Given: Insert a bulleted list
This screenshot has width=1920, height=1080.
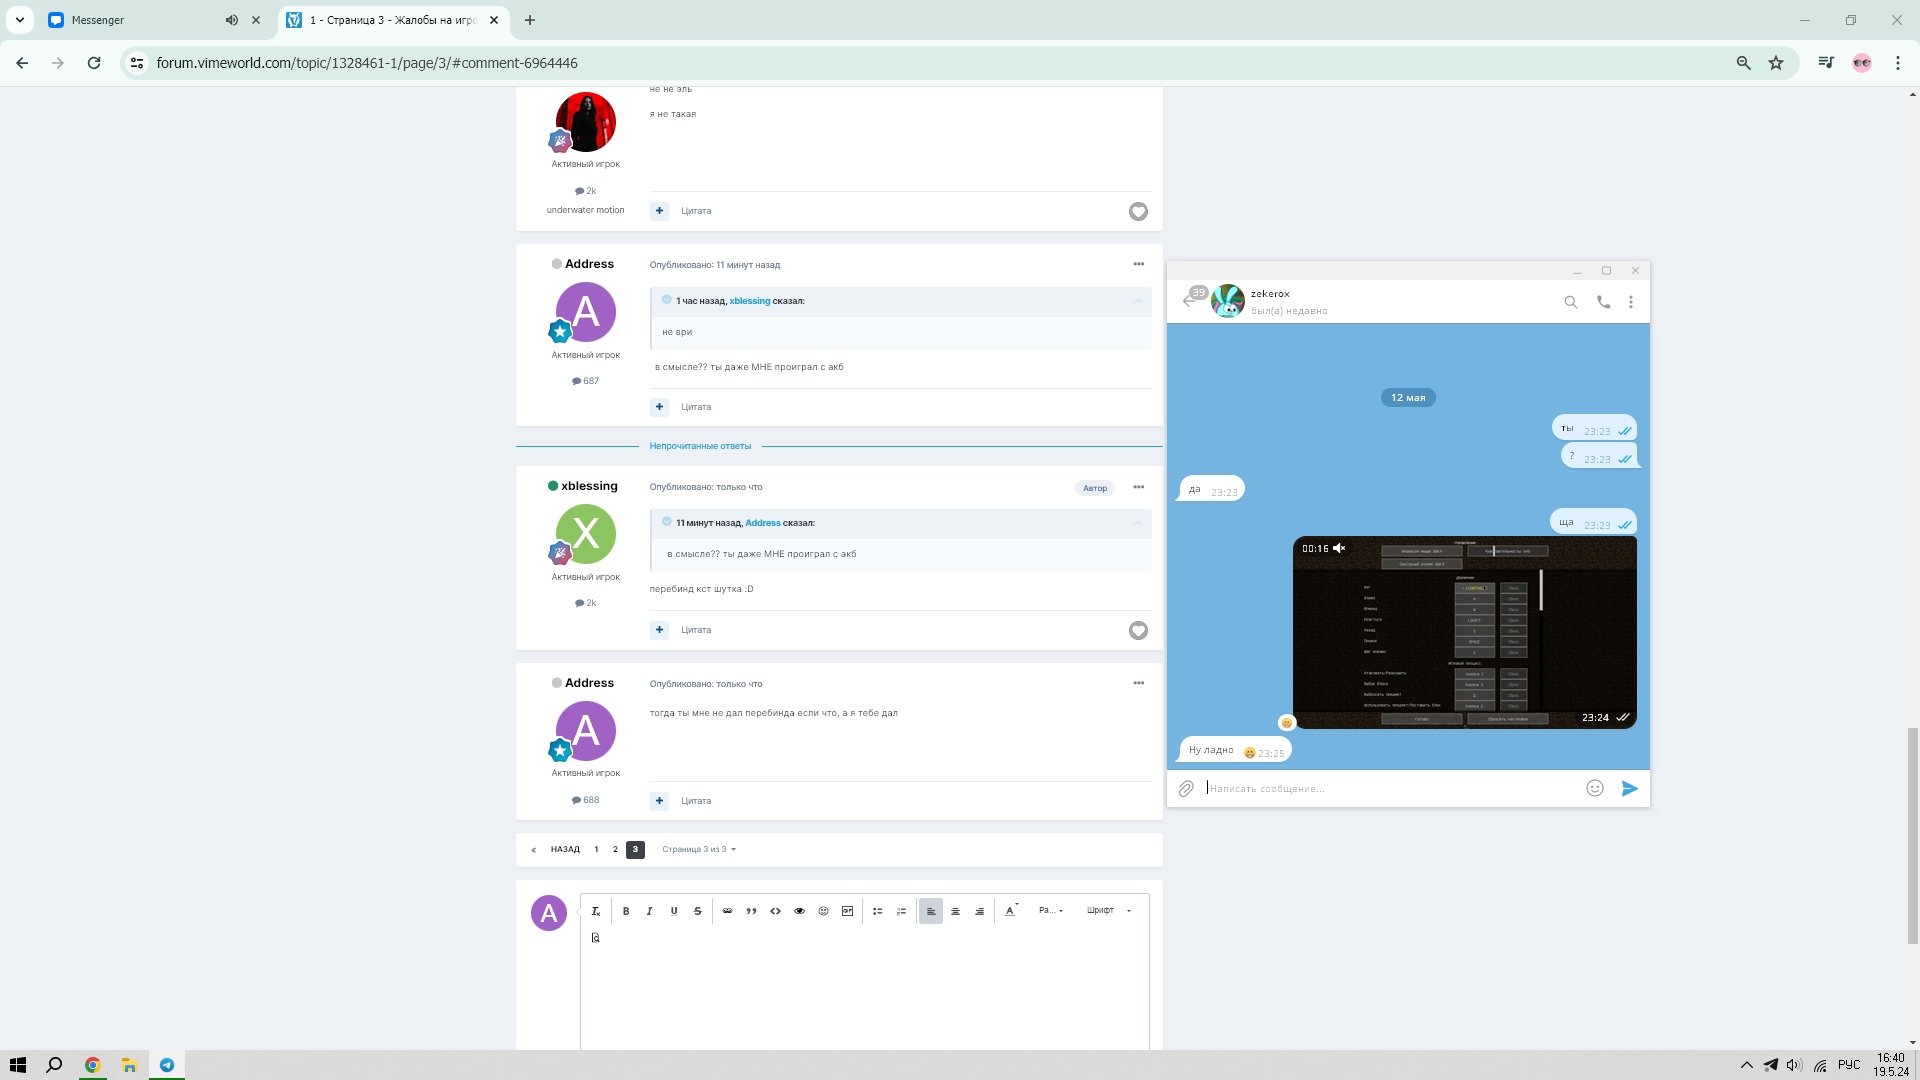Looking at the screenshot, I should pos(877,911).
